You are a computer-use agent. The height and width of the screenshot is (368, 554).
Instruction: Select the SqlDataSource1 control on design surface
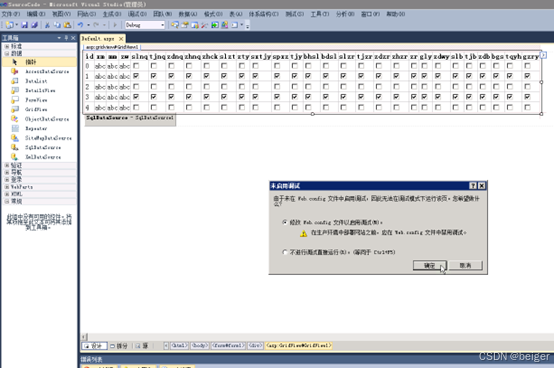[130, 120]
